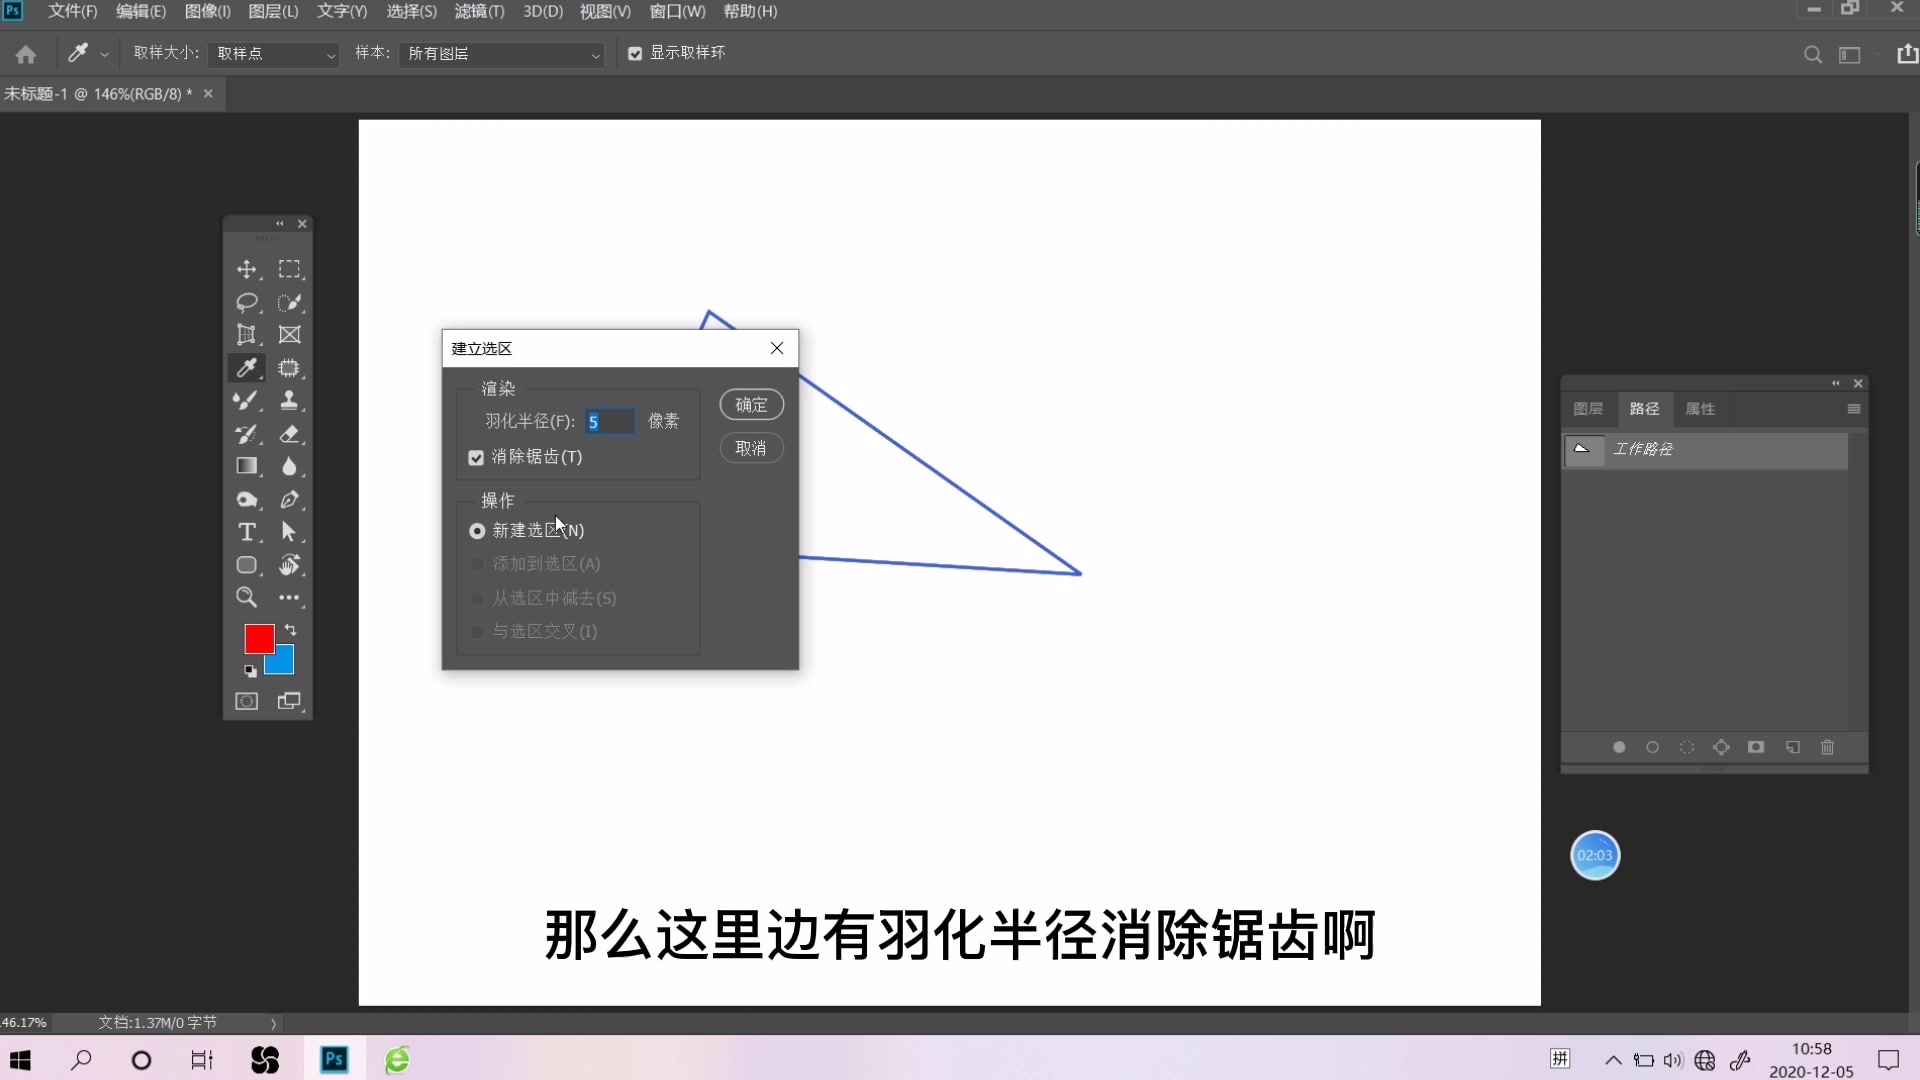This screenshot has height=1080, width=1920.
Task: Click the blue background color swatch
Action: pyautogui.click(x=283, y=664)
